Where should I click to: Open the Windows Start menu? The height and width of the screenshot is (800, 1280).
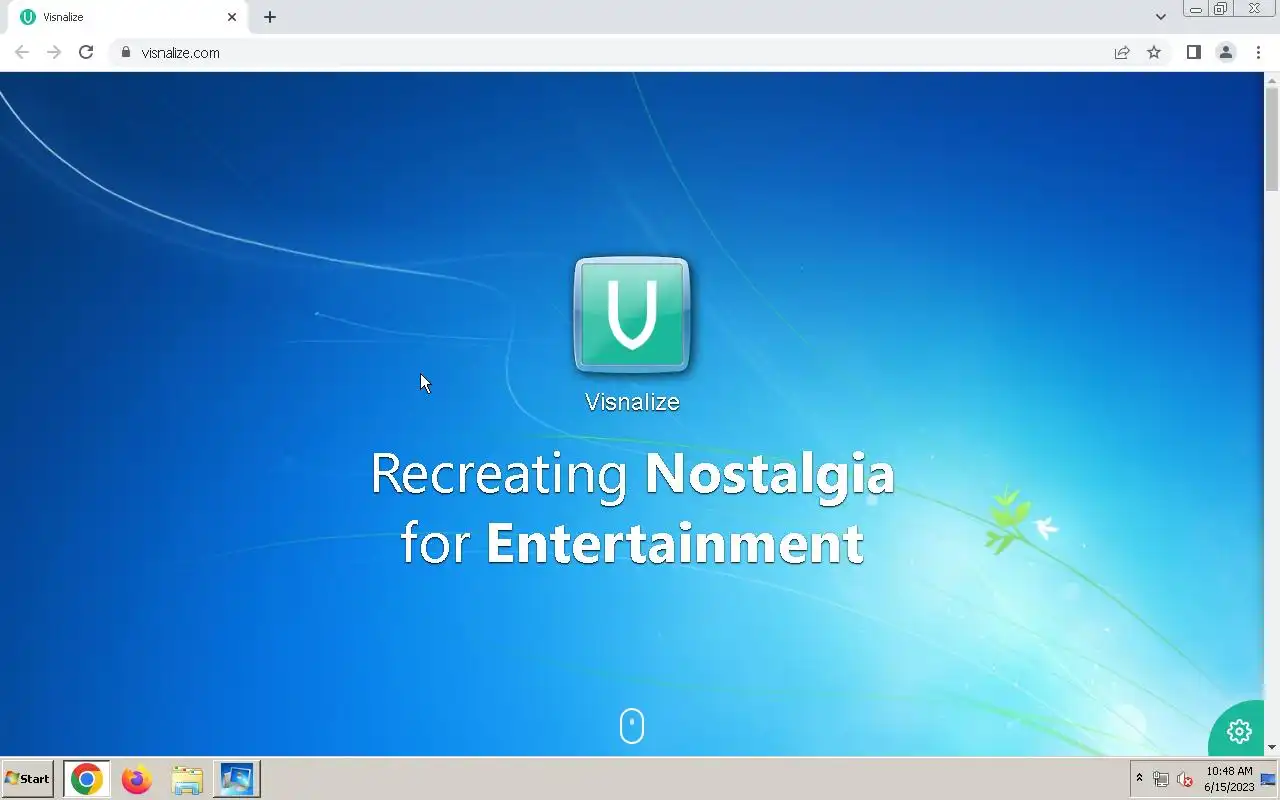(x=28, y=778)
